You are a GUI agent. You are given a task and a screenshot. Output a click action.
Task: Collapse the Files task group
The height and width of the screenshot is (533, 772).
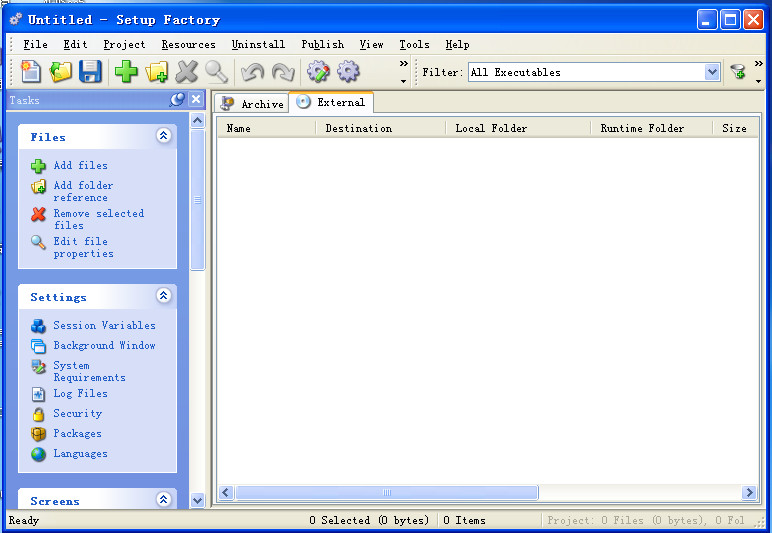tap(164, 136)
